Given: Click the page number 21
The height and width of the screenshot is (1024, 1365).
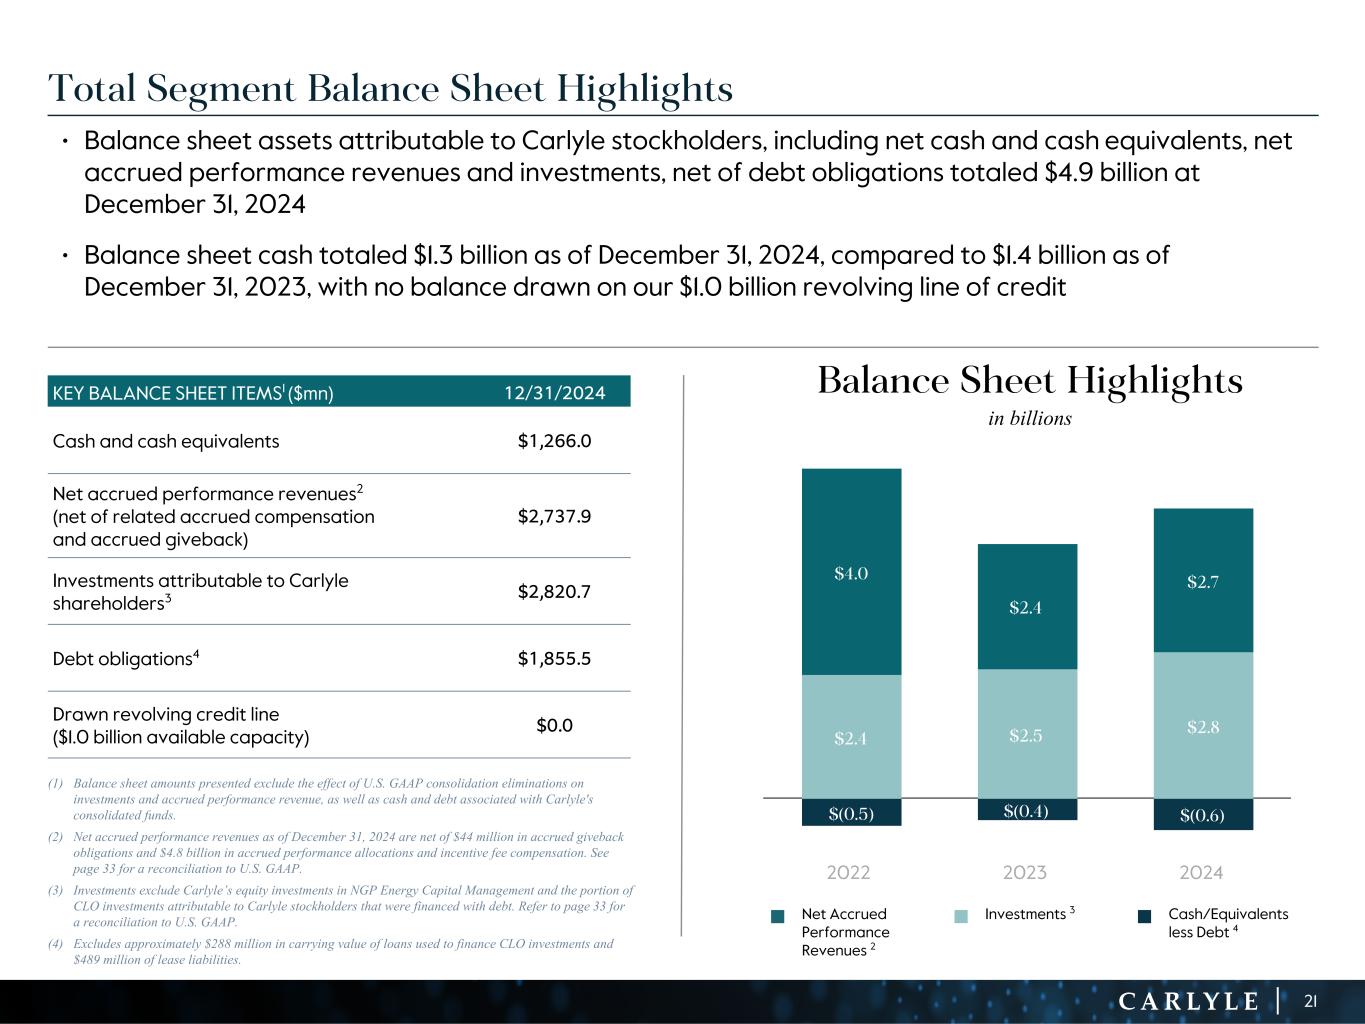Looking at the screenshot, I should pyautogui.click(x=1311, y=1001).
